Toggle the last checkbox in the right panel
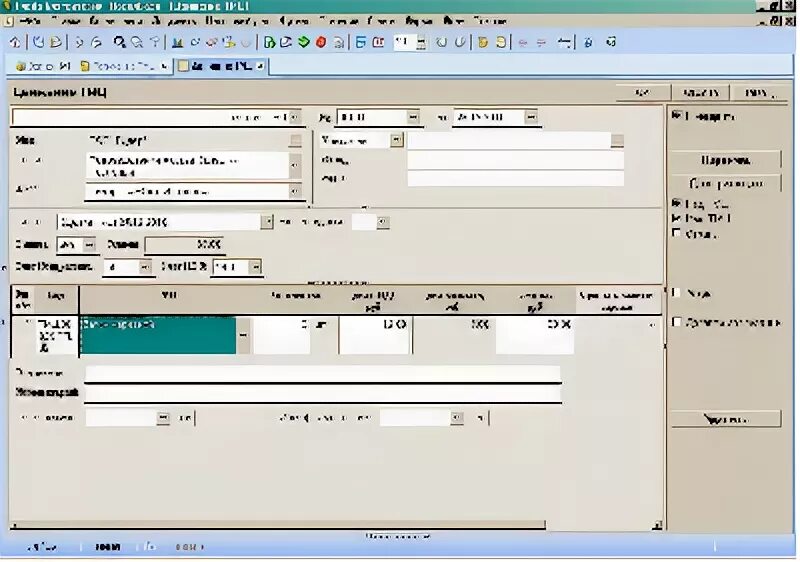This screenshot has width=800, height=562. click(677, 322)
